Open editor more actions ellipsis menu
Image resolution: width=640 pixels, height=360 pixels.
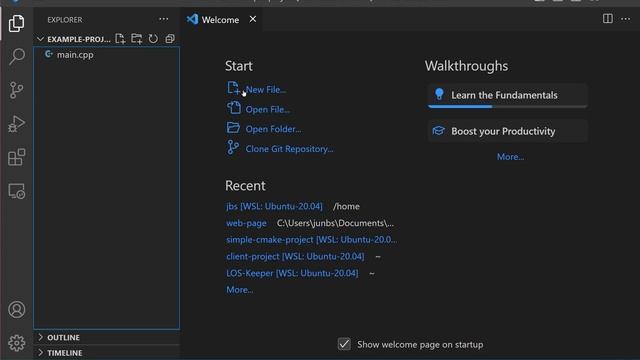[x=625, y=19]
